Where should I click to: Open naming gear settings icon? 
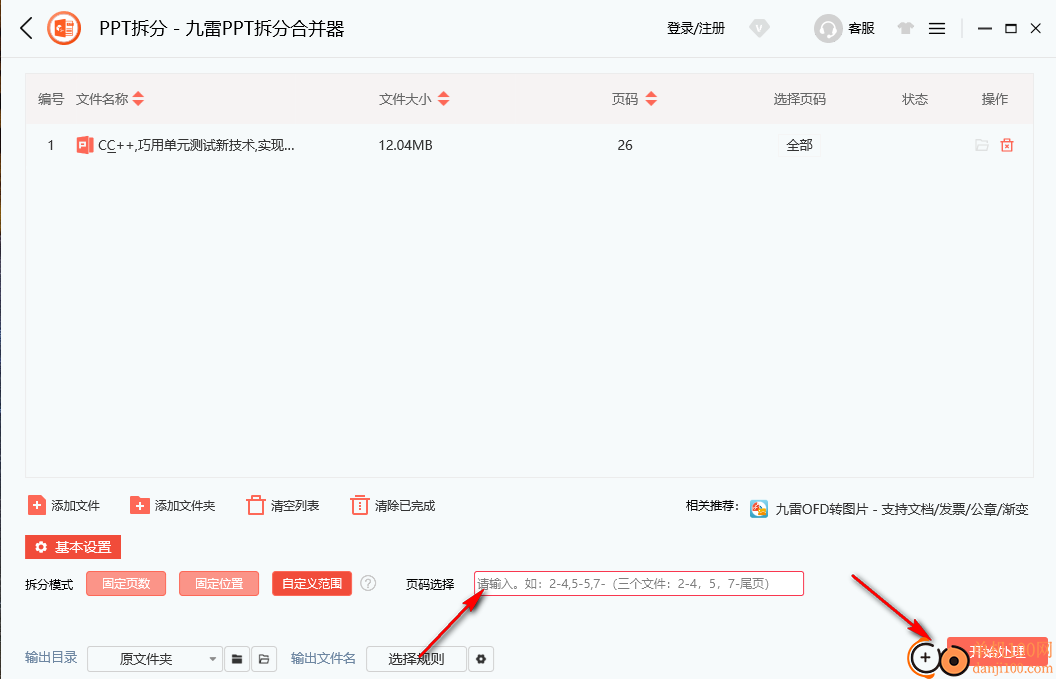pos(481,659)
